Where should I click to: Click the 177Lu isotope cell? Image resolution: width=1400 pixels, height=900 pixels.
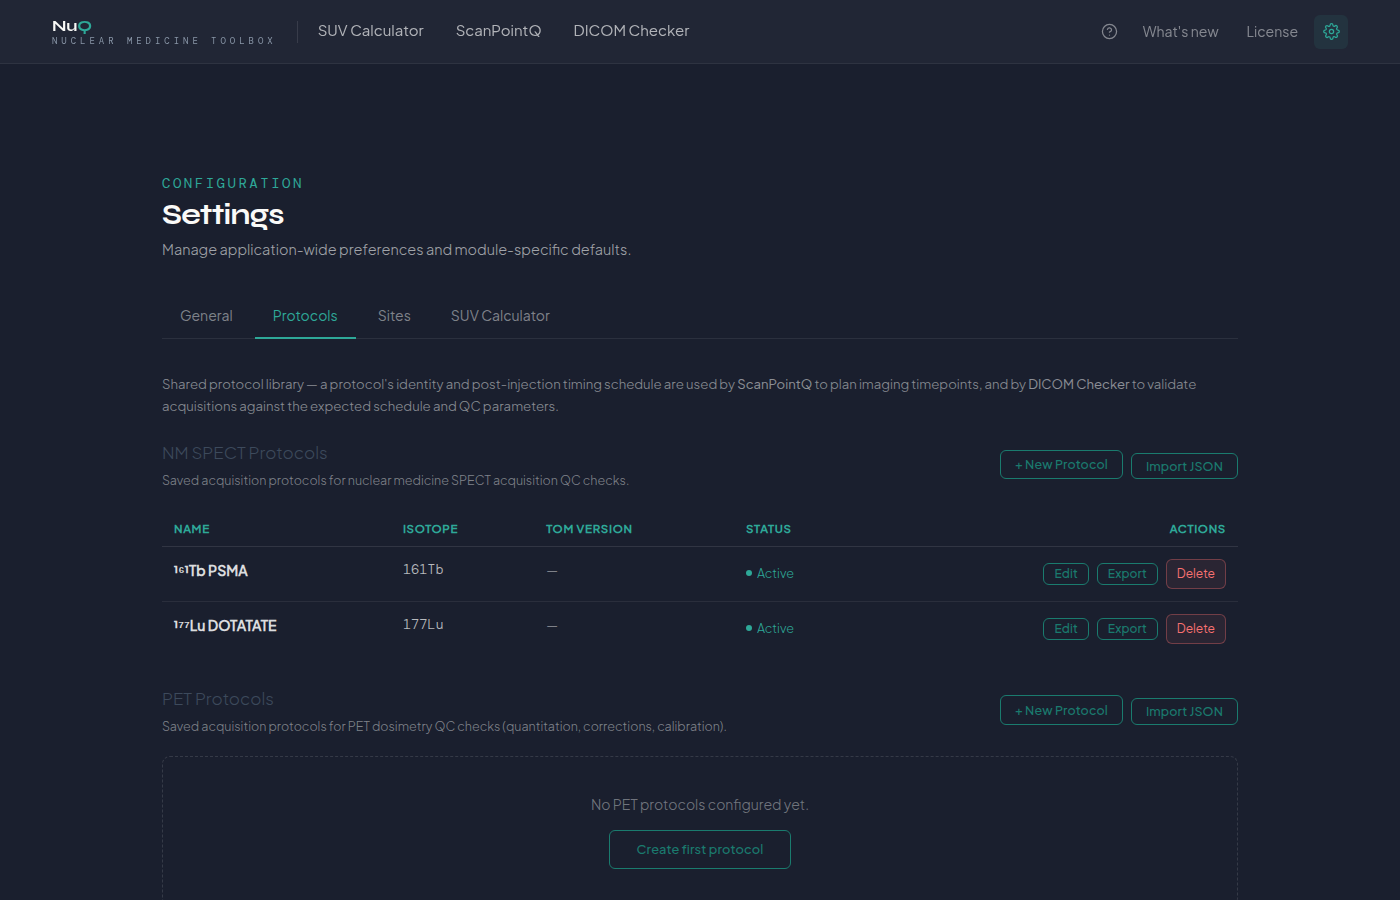(423, 624)
